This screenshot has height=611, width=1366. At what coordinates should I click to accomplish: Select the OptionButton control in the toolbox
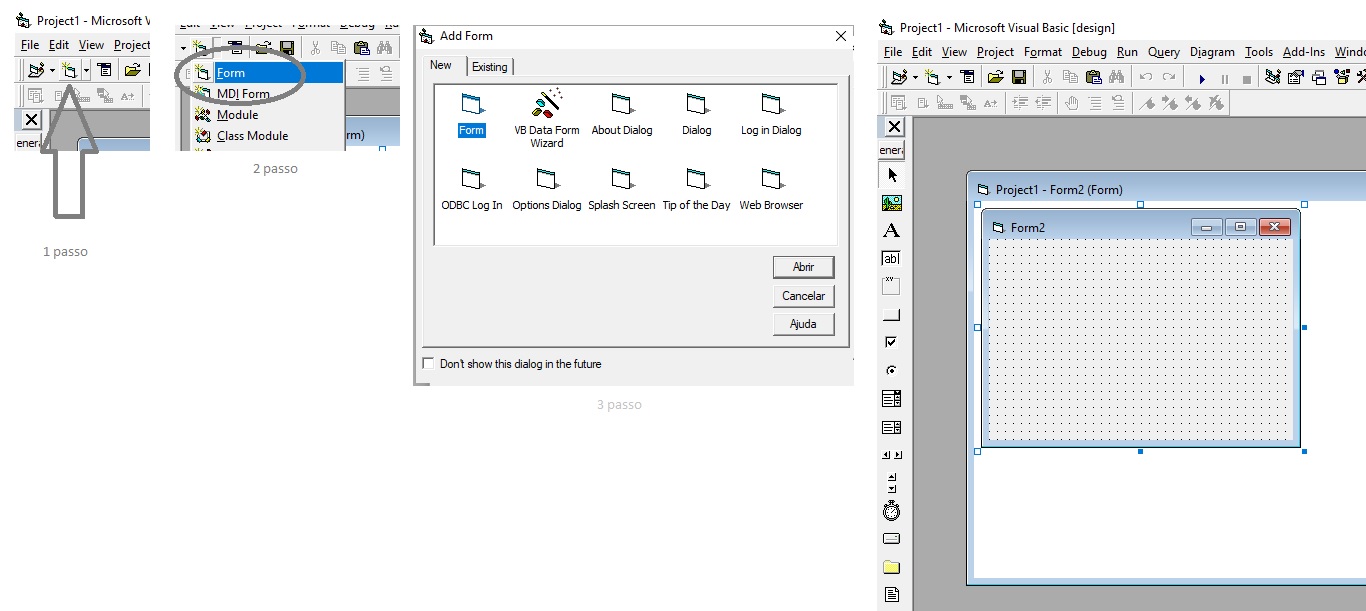coord(891,371)
